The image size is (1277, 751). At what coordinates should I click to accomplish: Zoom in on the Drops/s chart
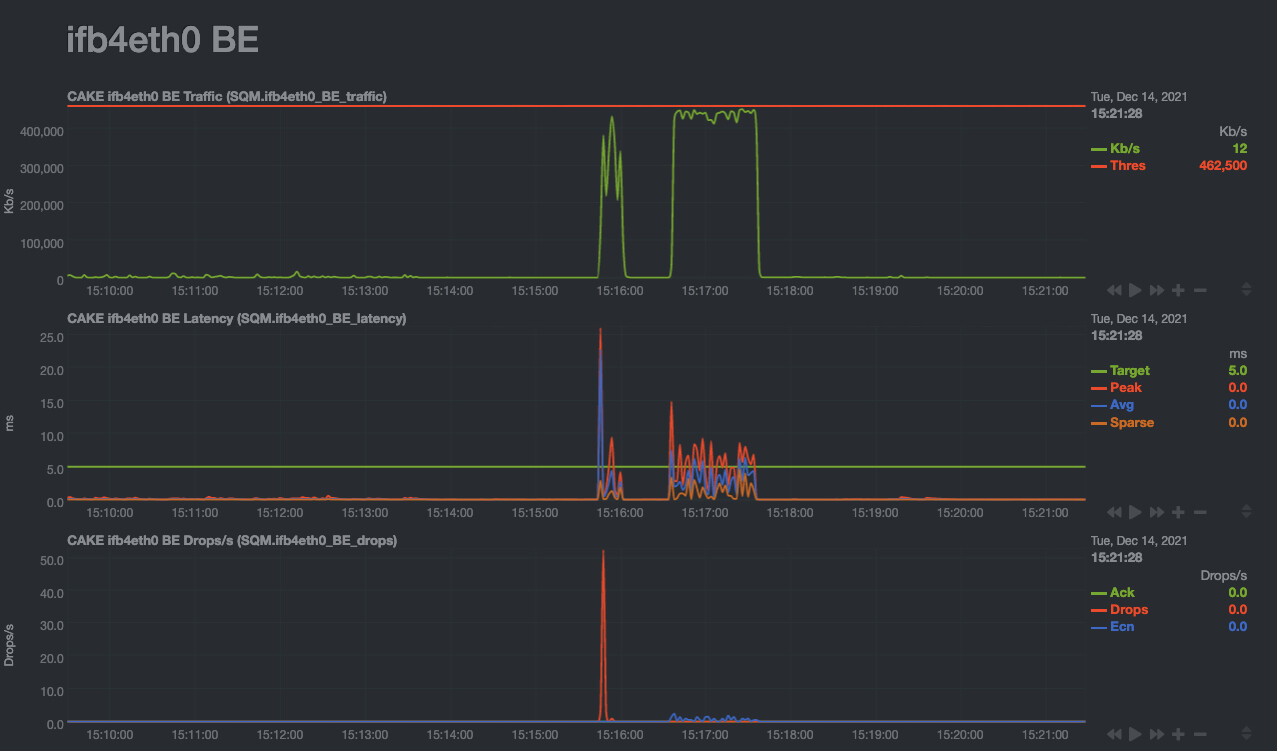pos(1178,734)
